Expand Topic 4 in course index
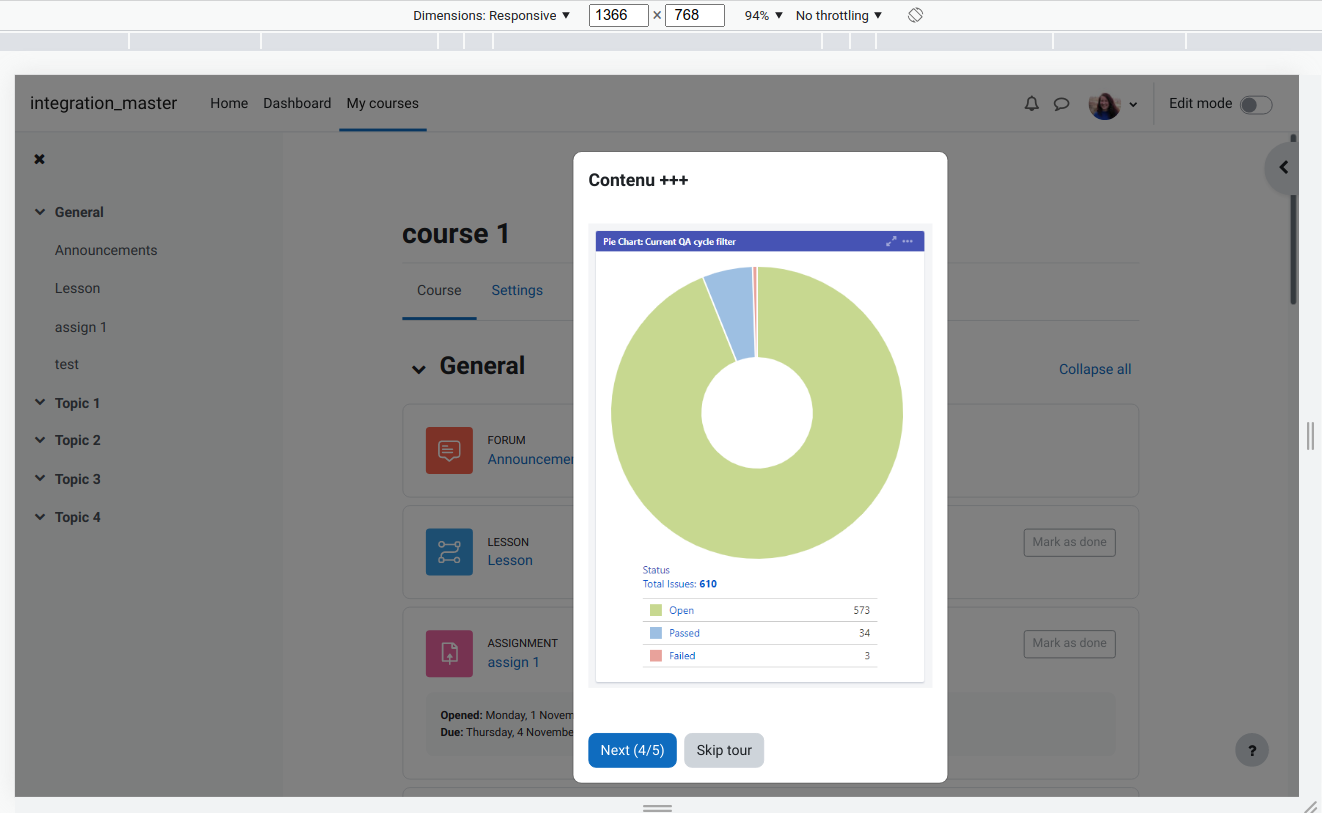 tap(40, 516)
